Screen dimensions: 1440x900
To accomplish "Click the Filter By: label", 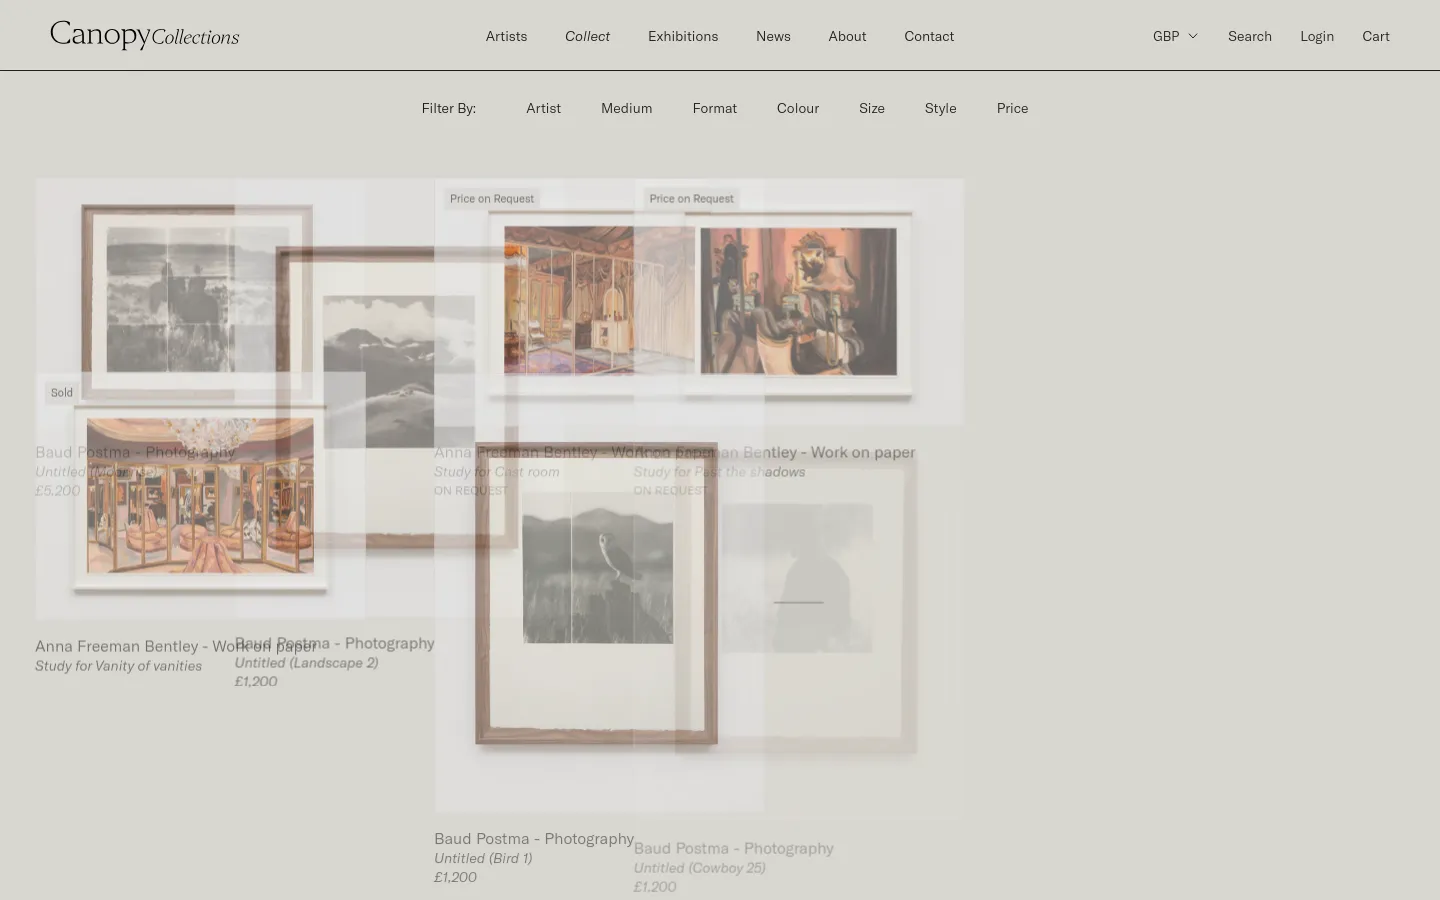I will [x=449, y=108].
